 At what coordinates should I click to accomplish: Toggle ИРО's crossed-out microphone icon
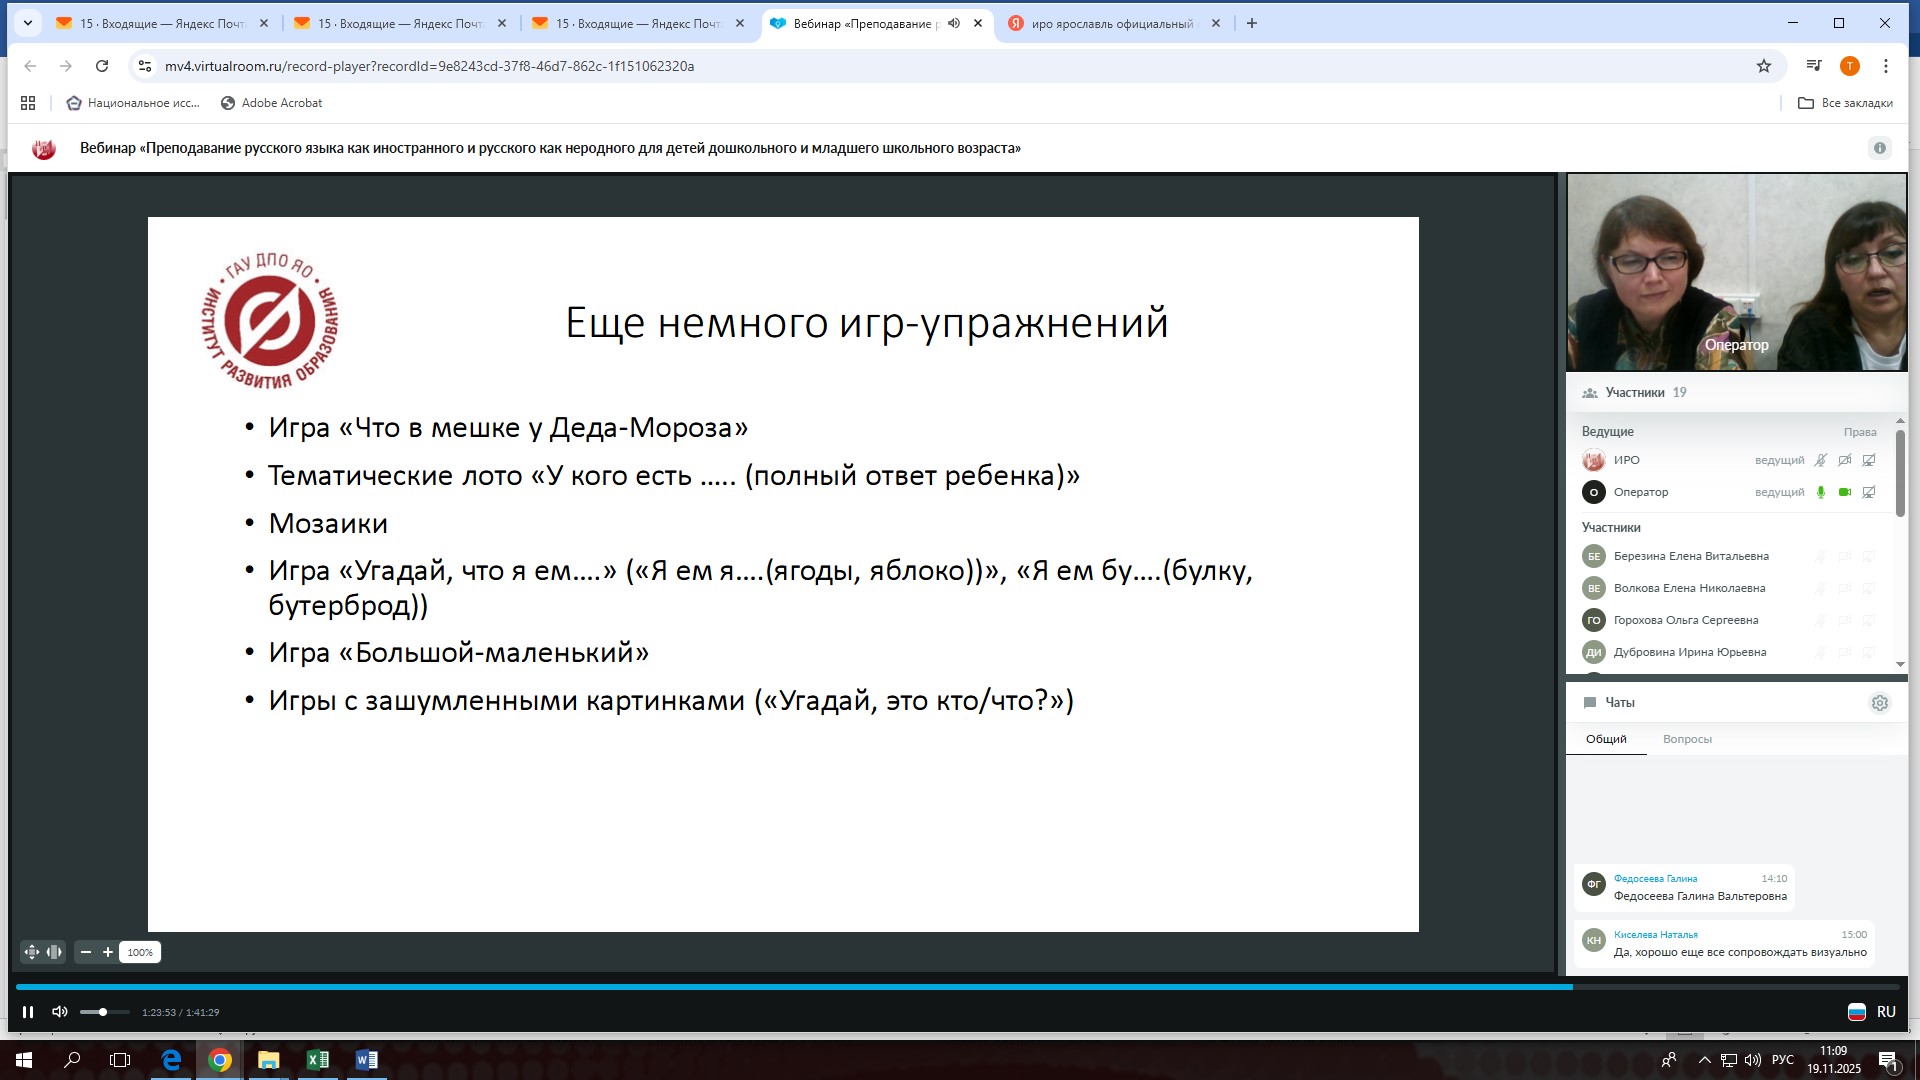(x=1820, y=460)
